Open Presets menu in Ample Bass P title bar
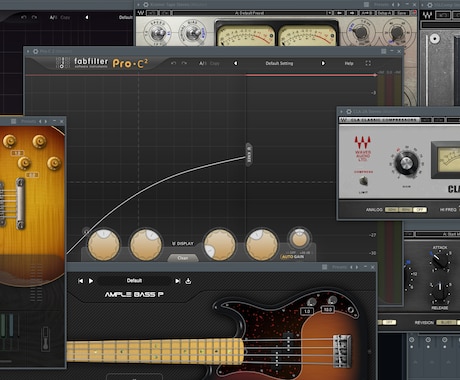Image resolution: width=460 pixels, height=380 pixels. click(339, 267)
